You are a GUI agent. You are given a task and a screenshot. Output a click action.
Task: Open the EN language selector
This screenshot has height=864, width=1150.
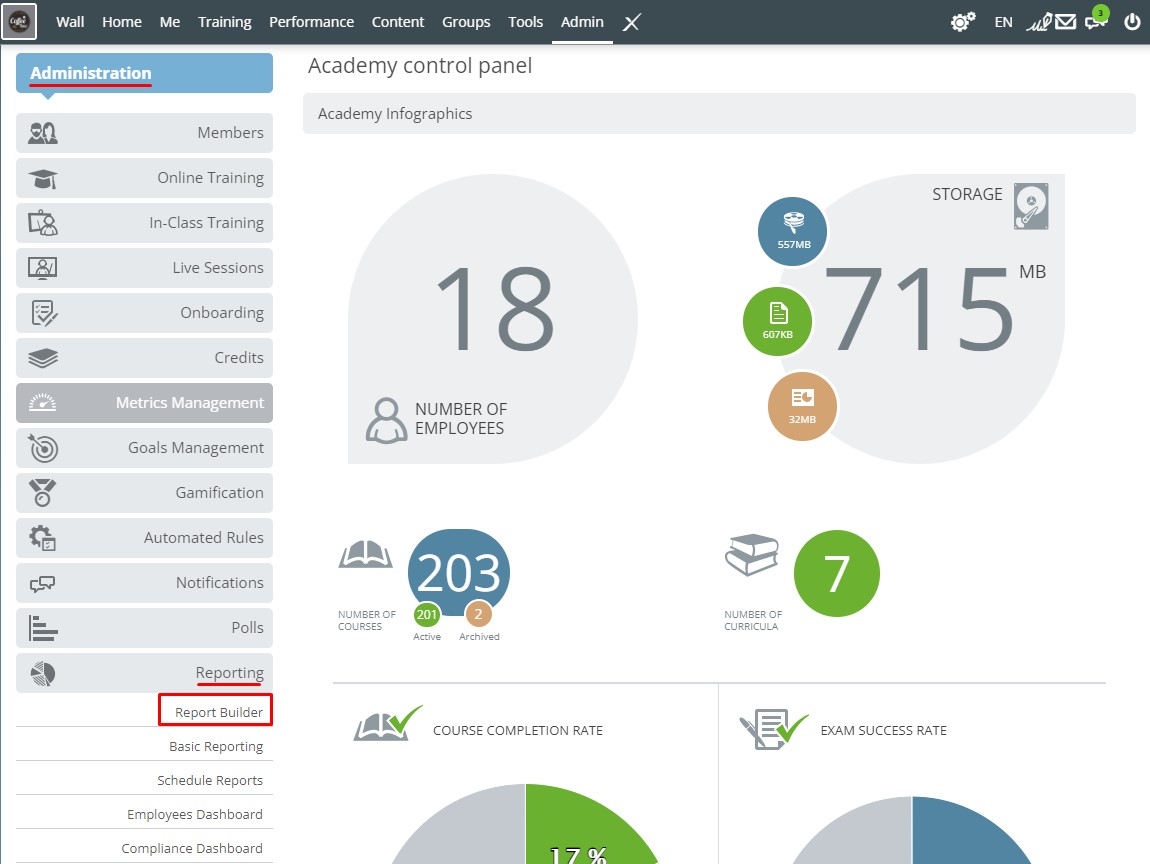pos(1003,22)
